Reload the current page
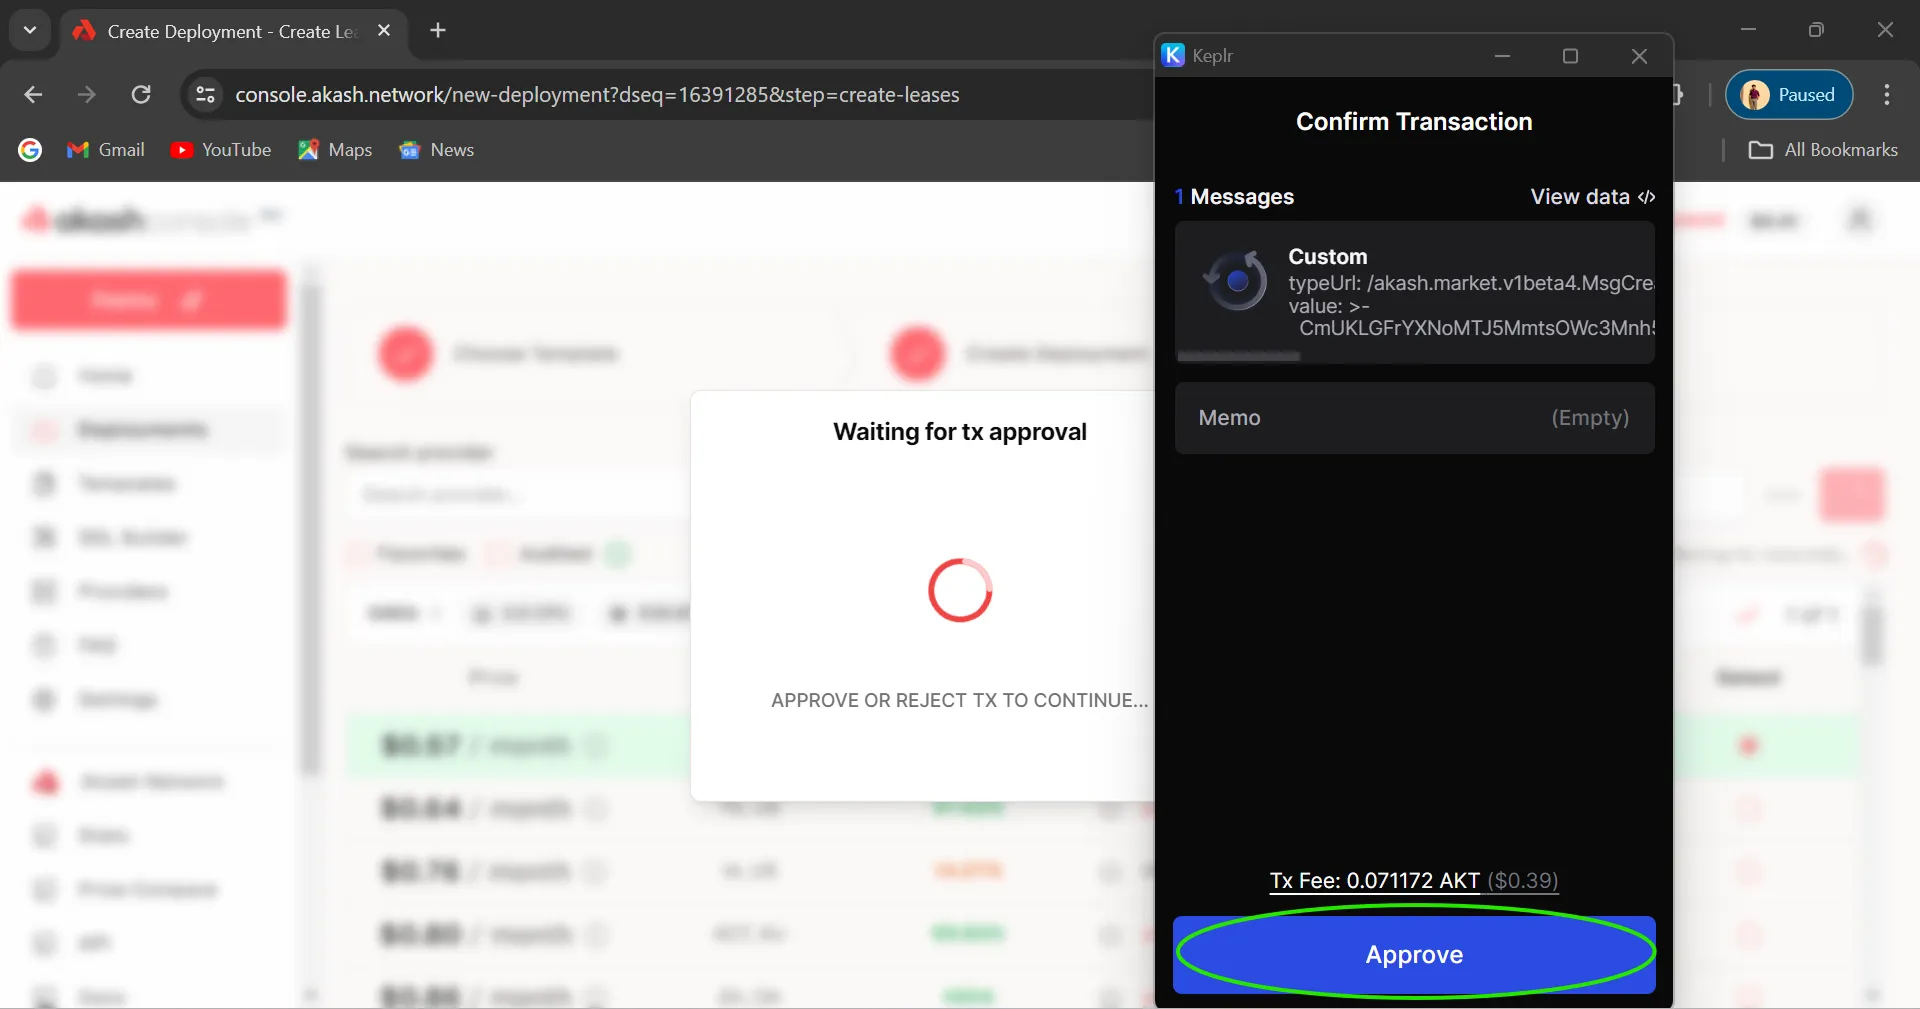 point(141,95)
